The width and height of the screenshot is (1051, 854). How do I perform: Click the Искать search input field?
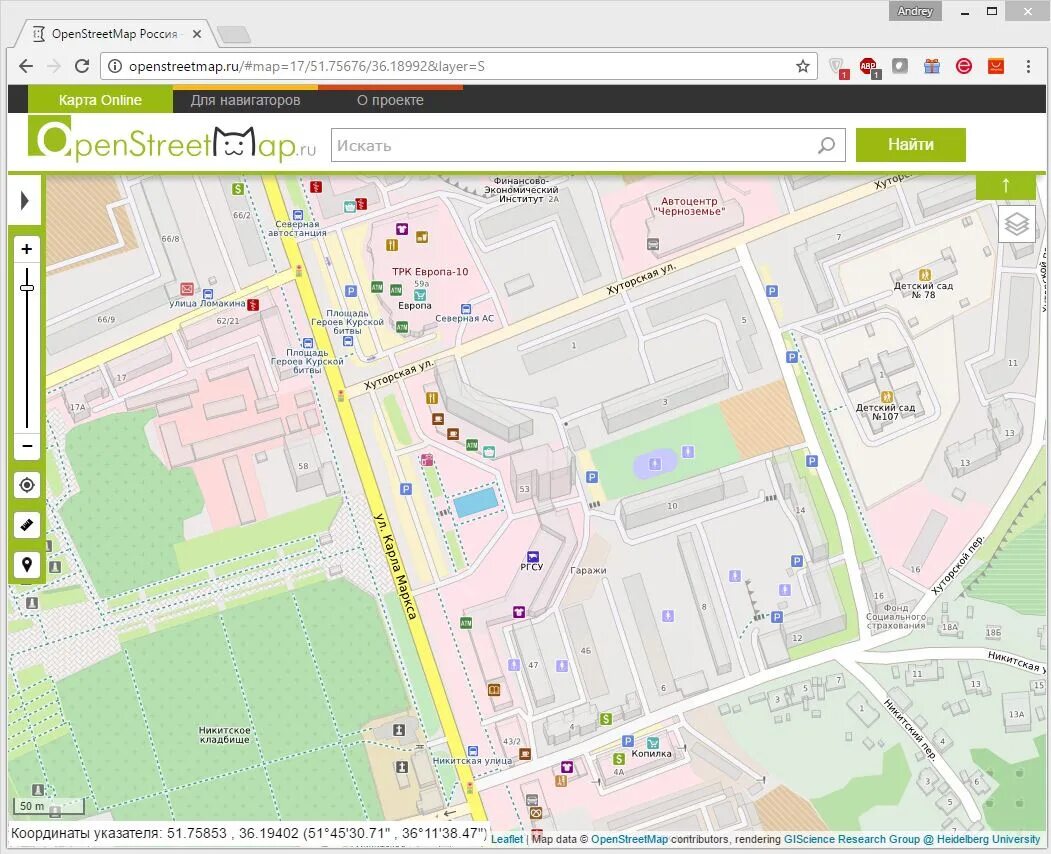point(588,145)
